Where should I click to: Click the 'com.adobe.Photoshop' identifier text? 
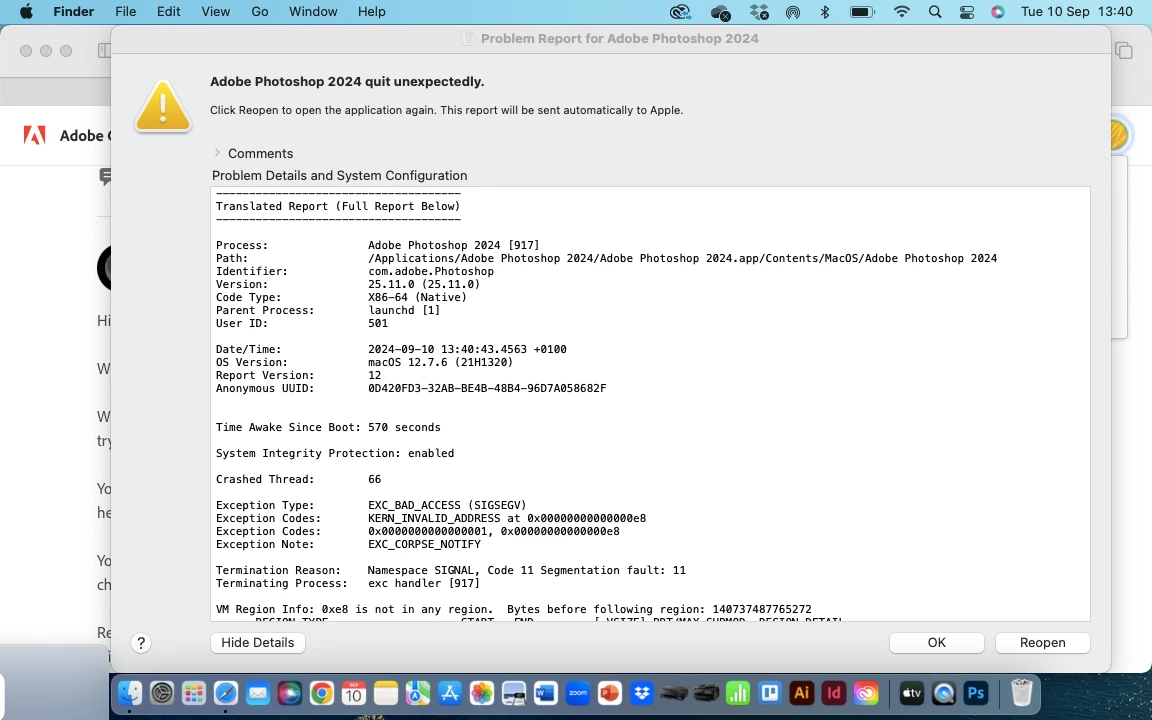(x=431, y=272)
